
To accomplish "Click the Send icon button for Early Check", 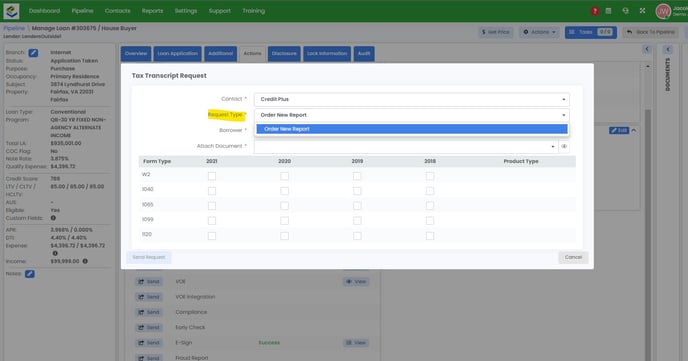I will click(x=149, y=327).
